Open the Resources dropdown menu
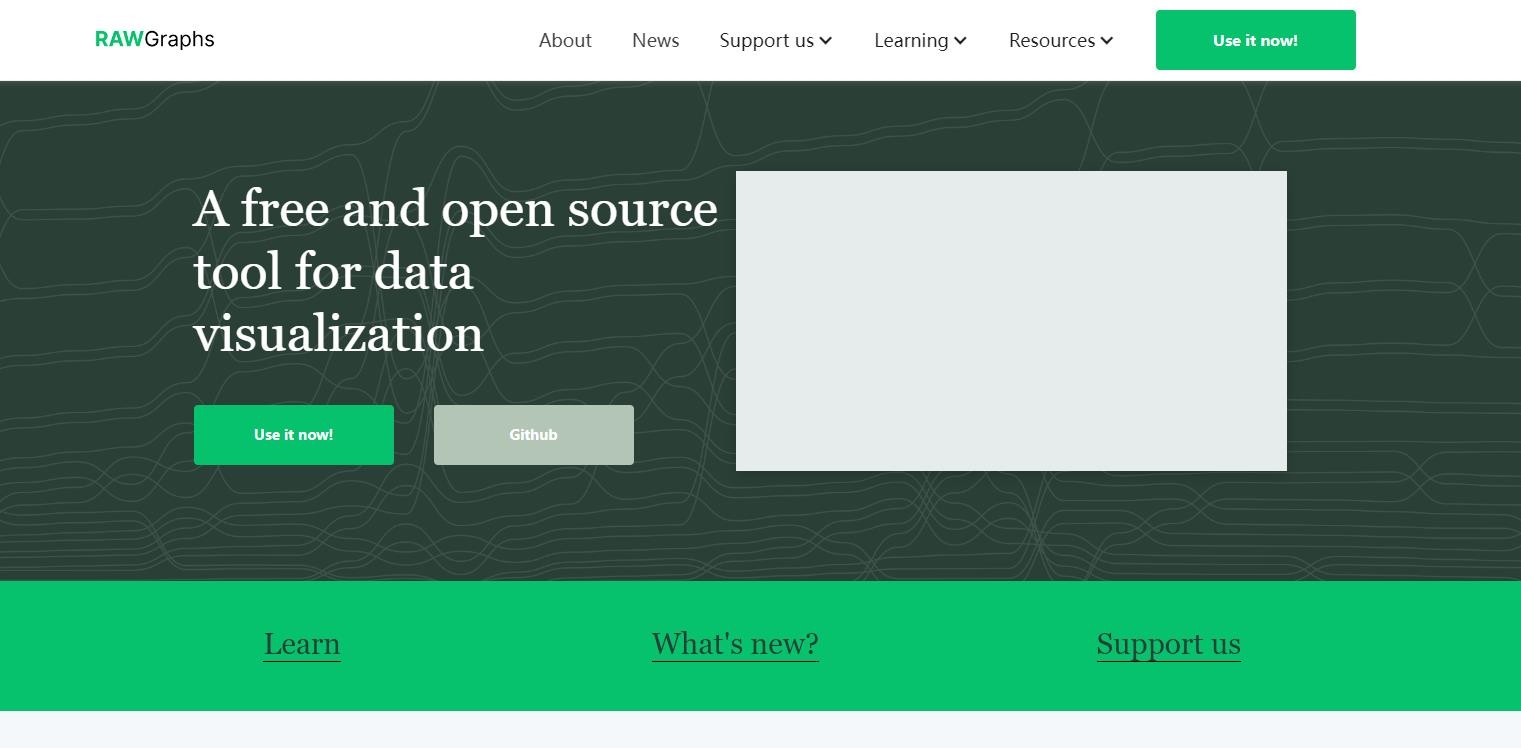 (x=1061, y=40)
